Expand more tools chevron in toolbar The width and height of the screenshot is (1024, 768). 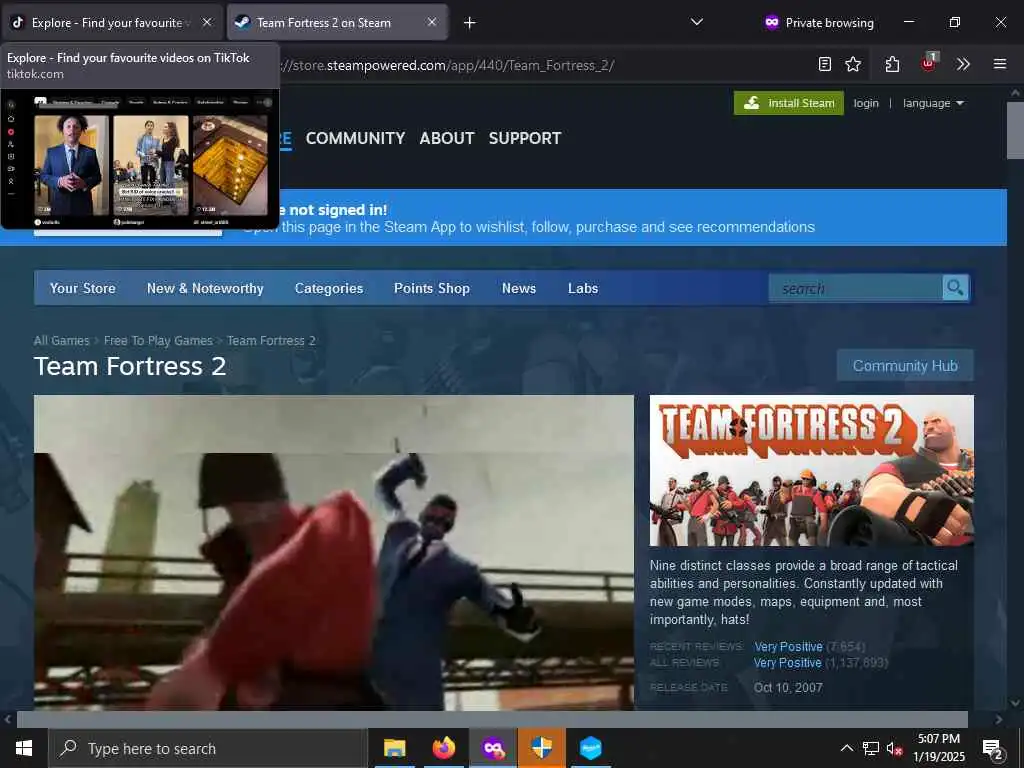pos(963,64)
